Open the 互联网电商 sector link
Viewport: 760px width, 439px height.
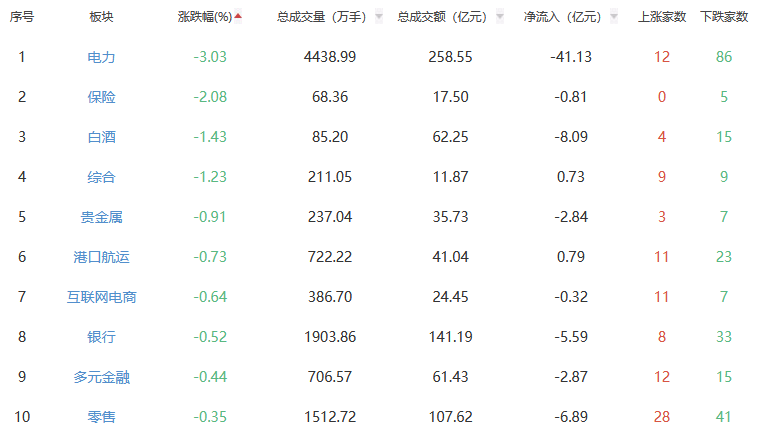click(x=101, y=297)
